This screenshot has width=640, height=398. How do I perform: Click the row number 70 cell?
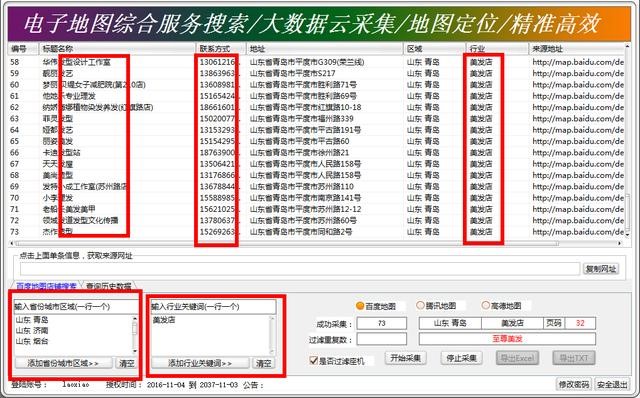pyautogui.click(x=15, y=198)
